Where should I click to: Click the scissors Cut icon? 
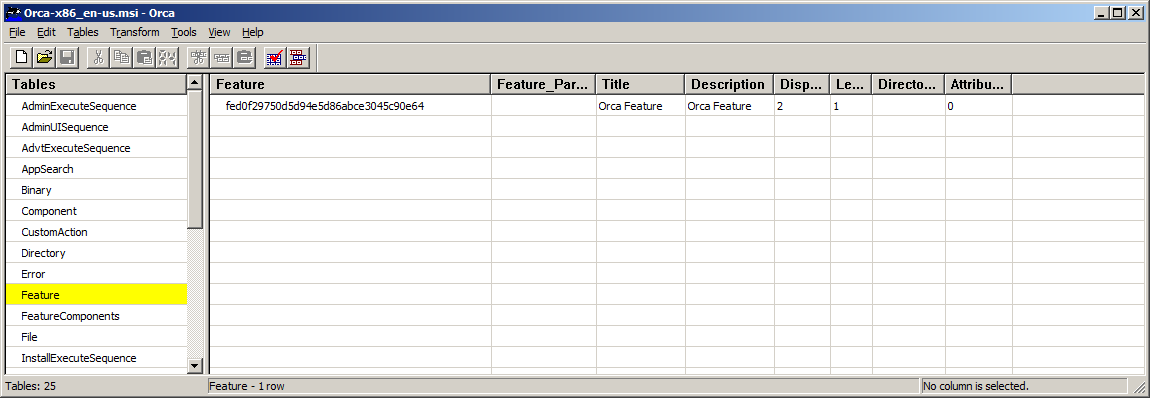click(x=99, y=58)
